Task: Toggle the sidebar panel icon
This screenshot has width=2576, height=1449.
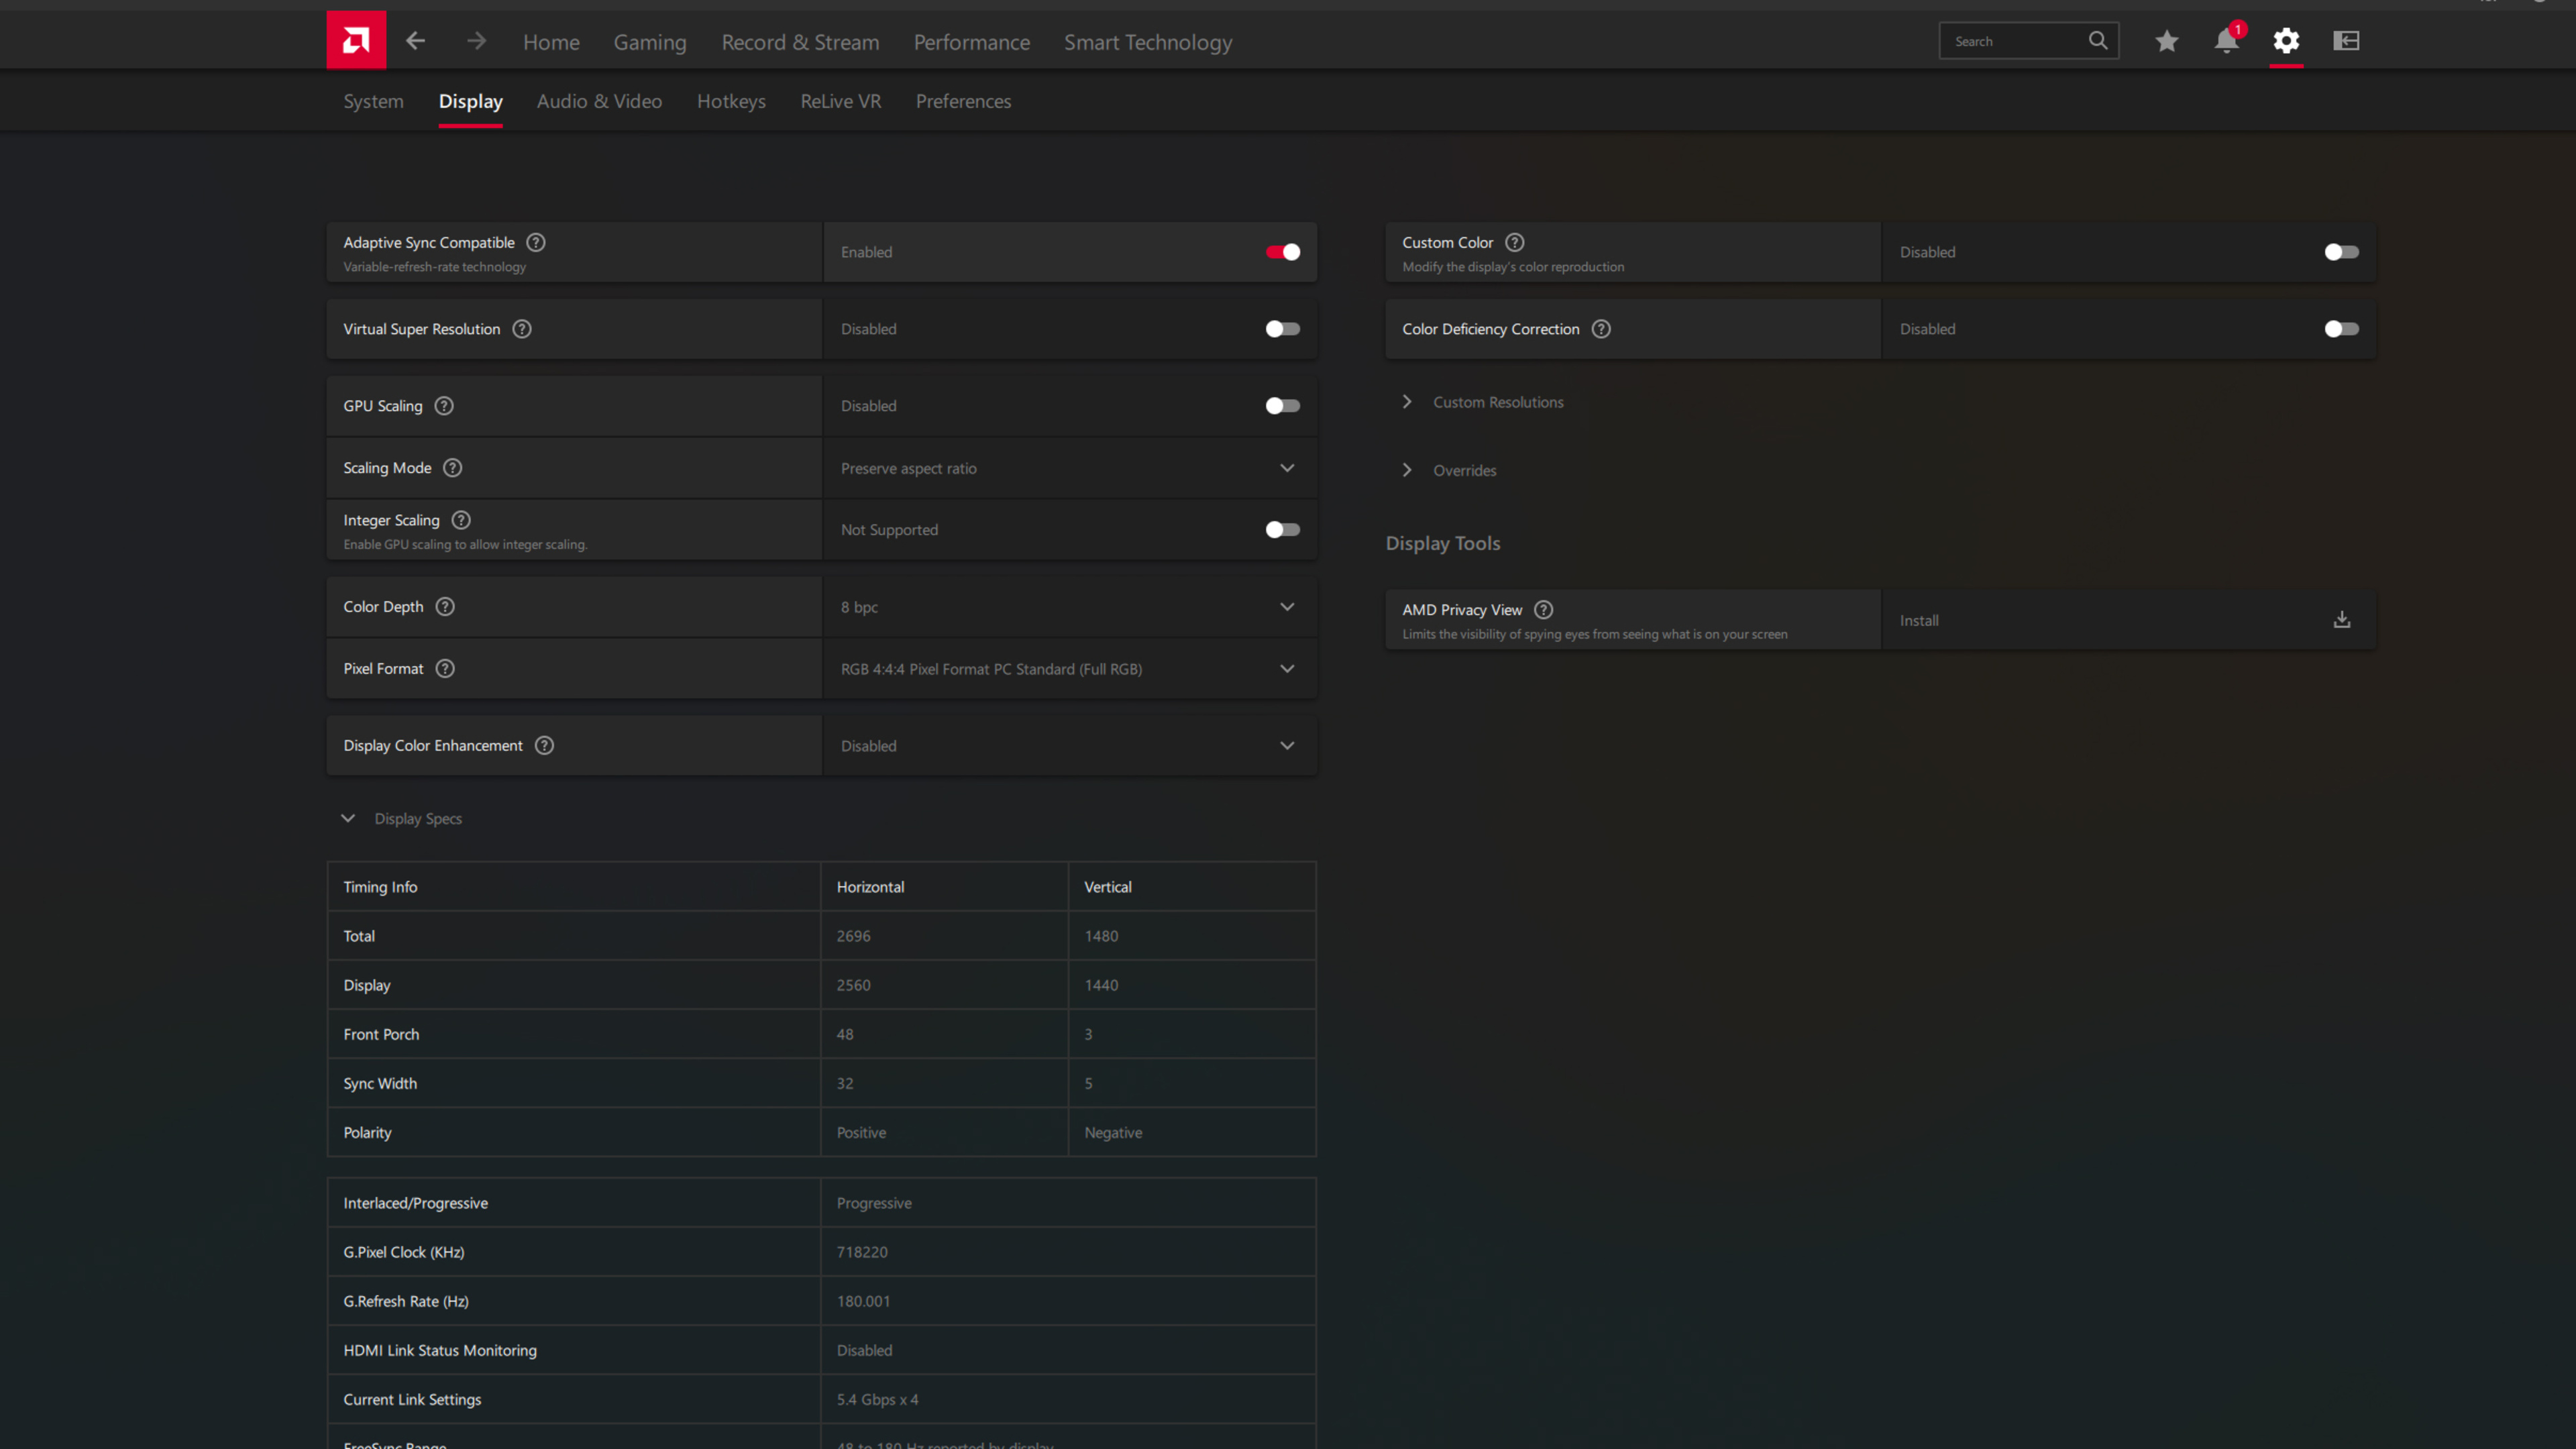Action: pos(2346,41)
